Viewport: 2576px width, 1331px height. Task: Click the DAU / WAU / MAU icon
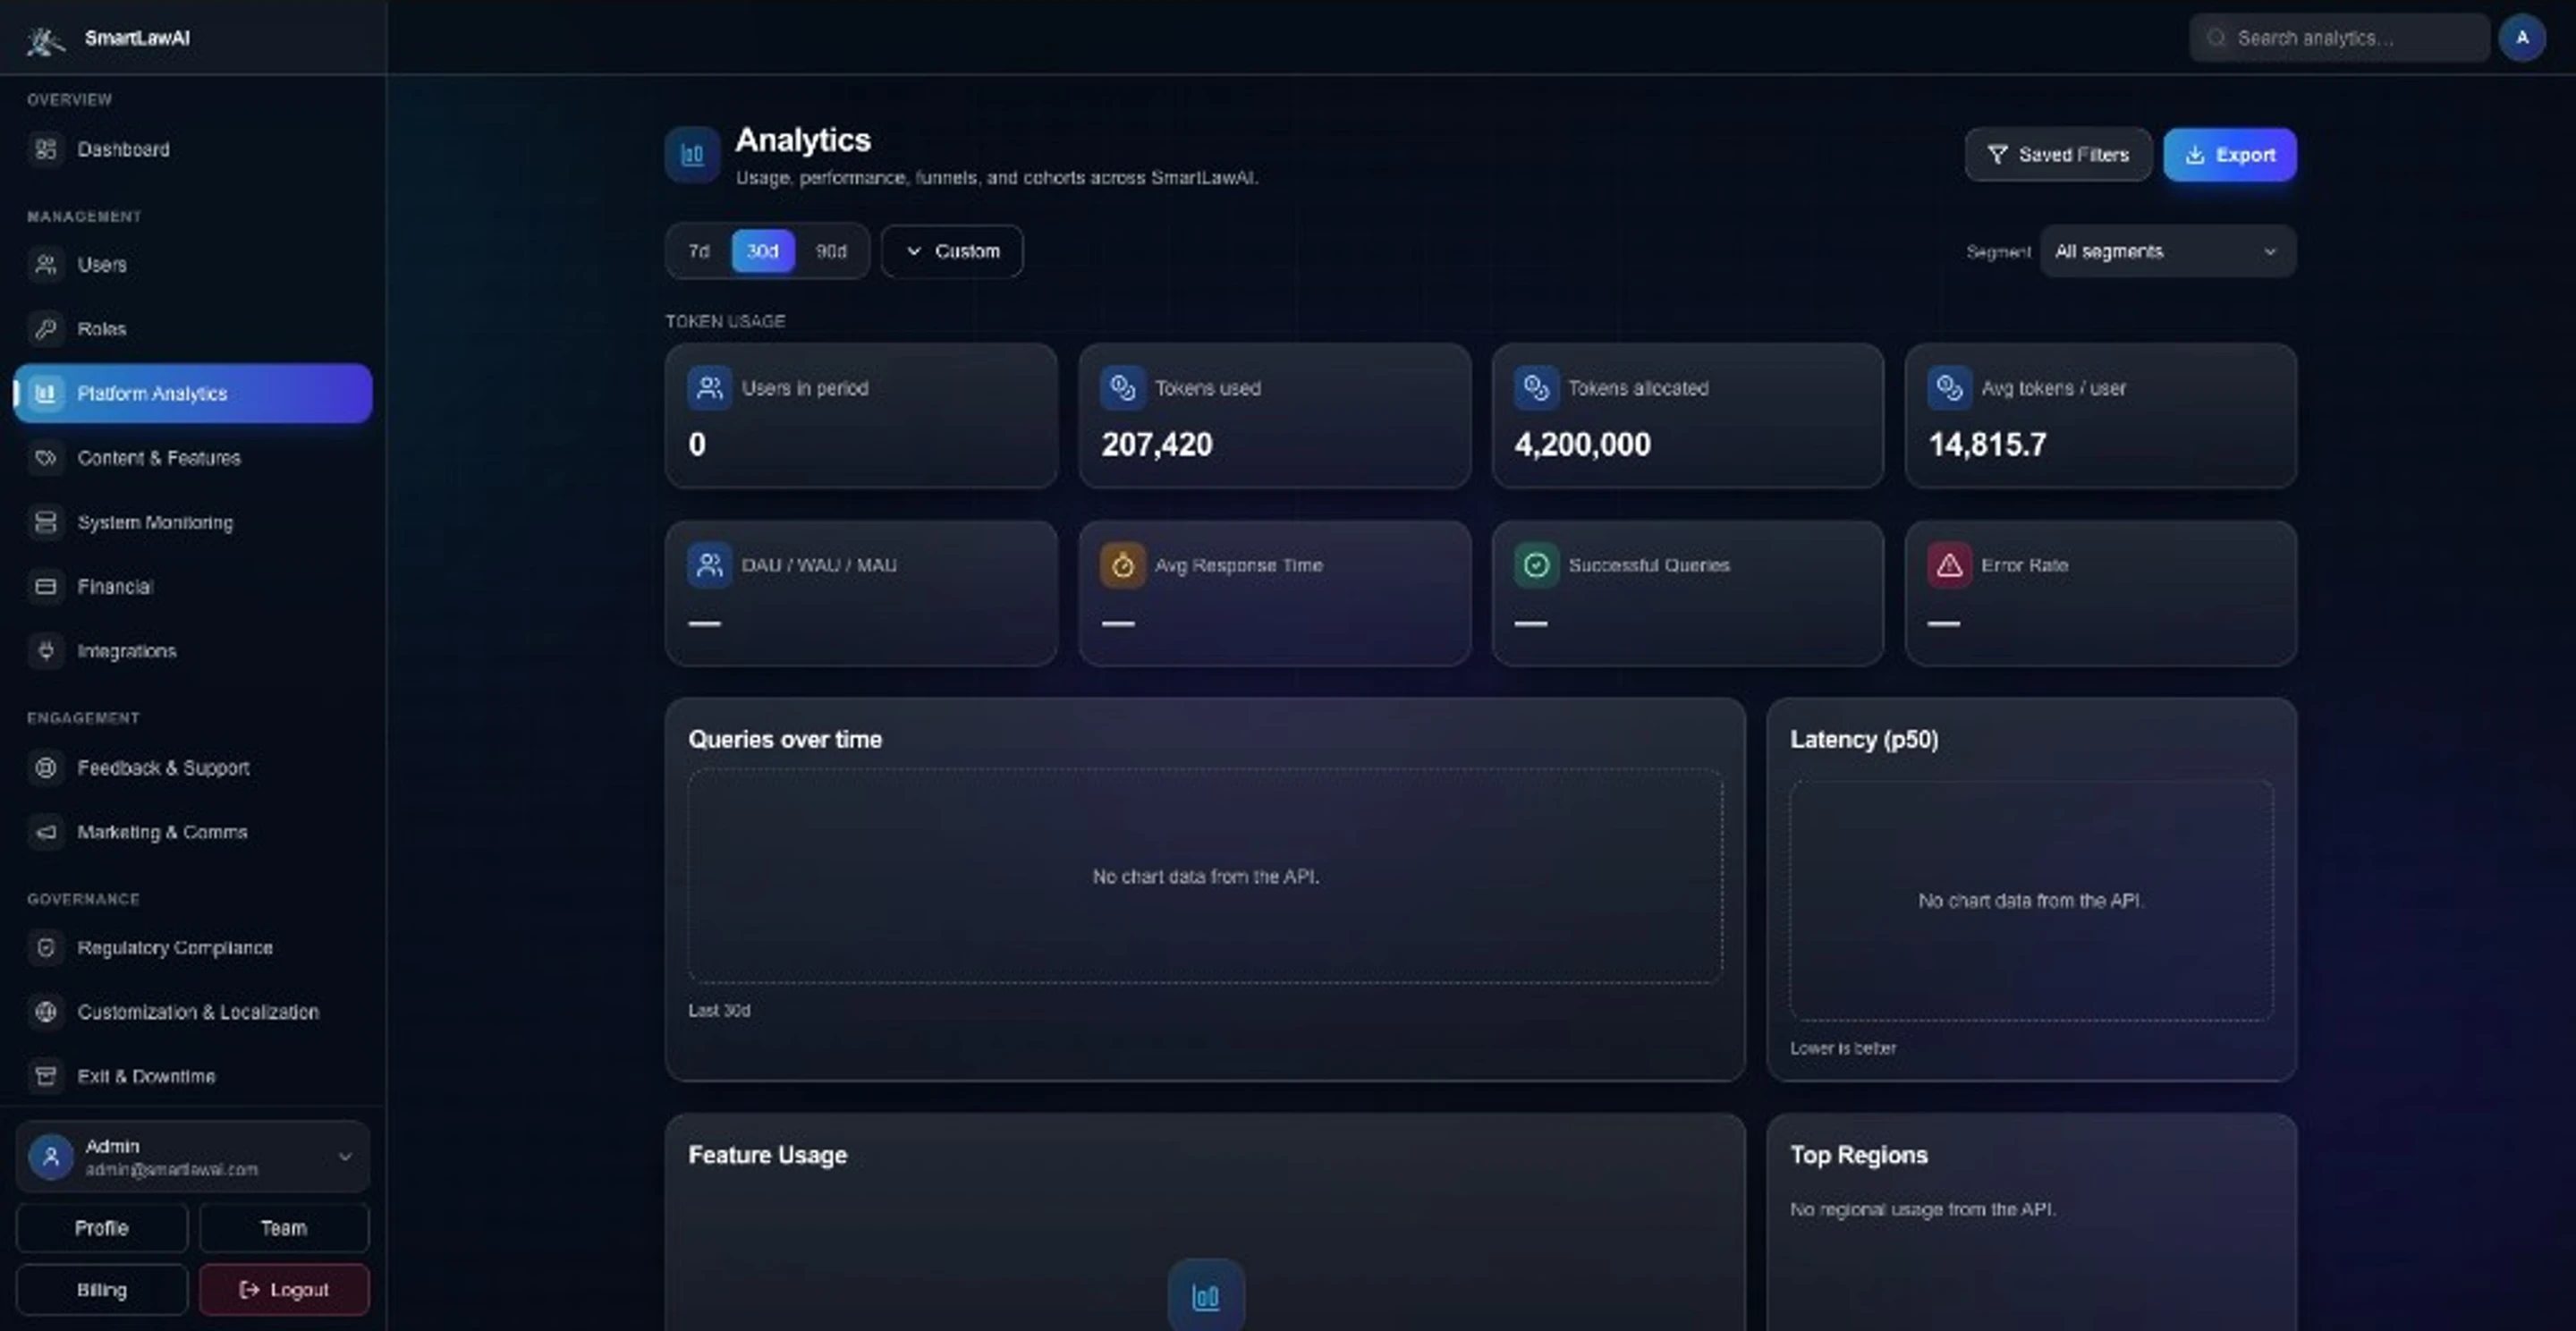pyautogui.click(x=709, y=565)
